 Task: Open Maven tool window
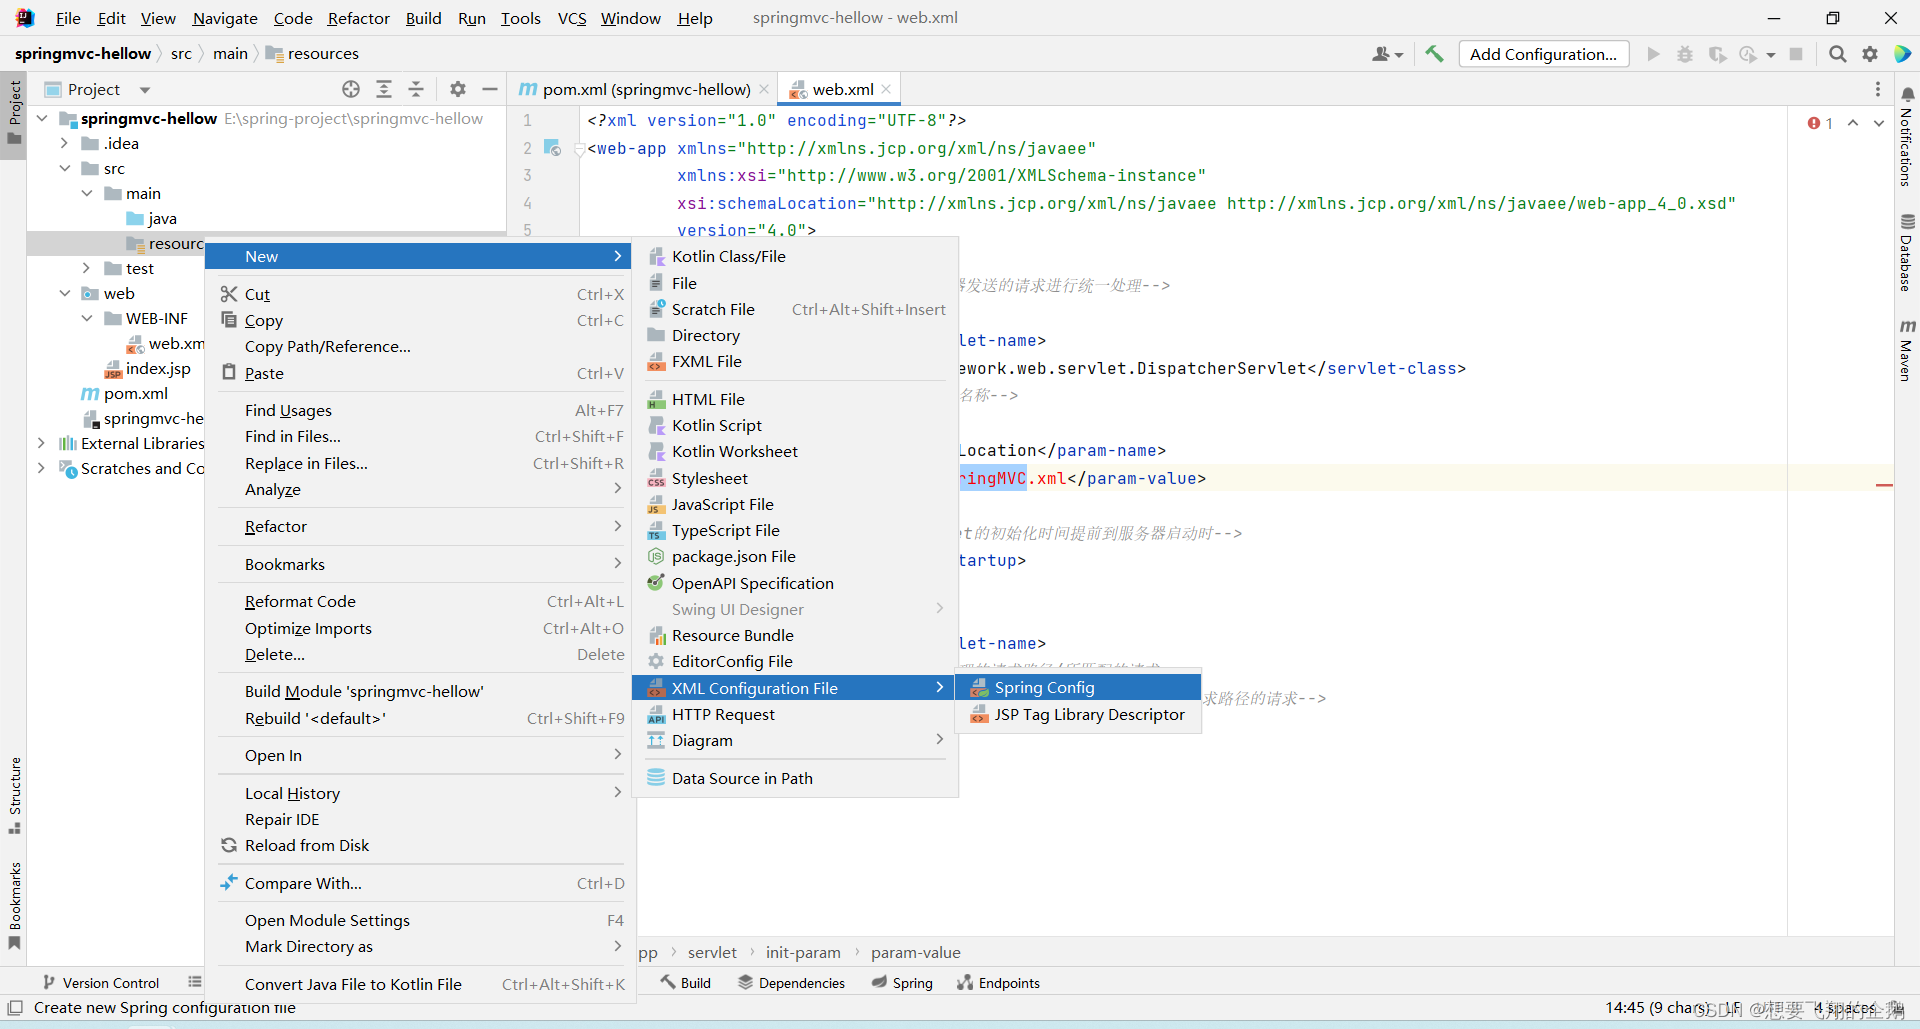[x=1907, y=351]
